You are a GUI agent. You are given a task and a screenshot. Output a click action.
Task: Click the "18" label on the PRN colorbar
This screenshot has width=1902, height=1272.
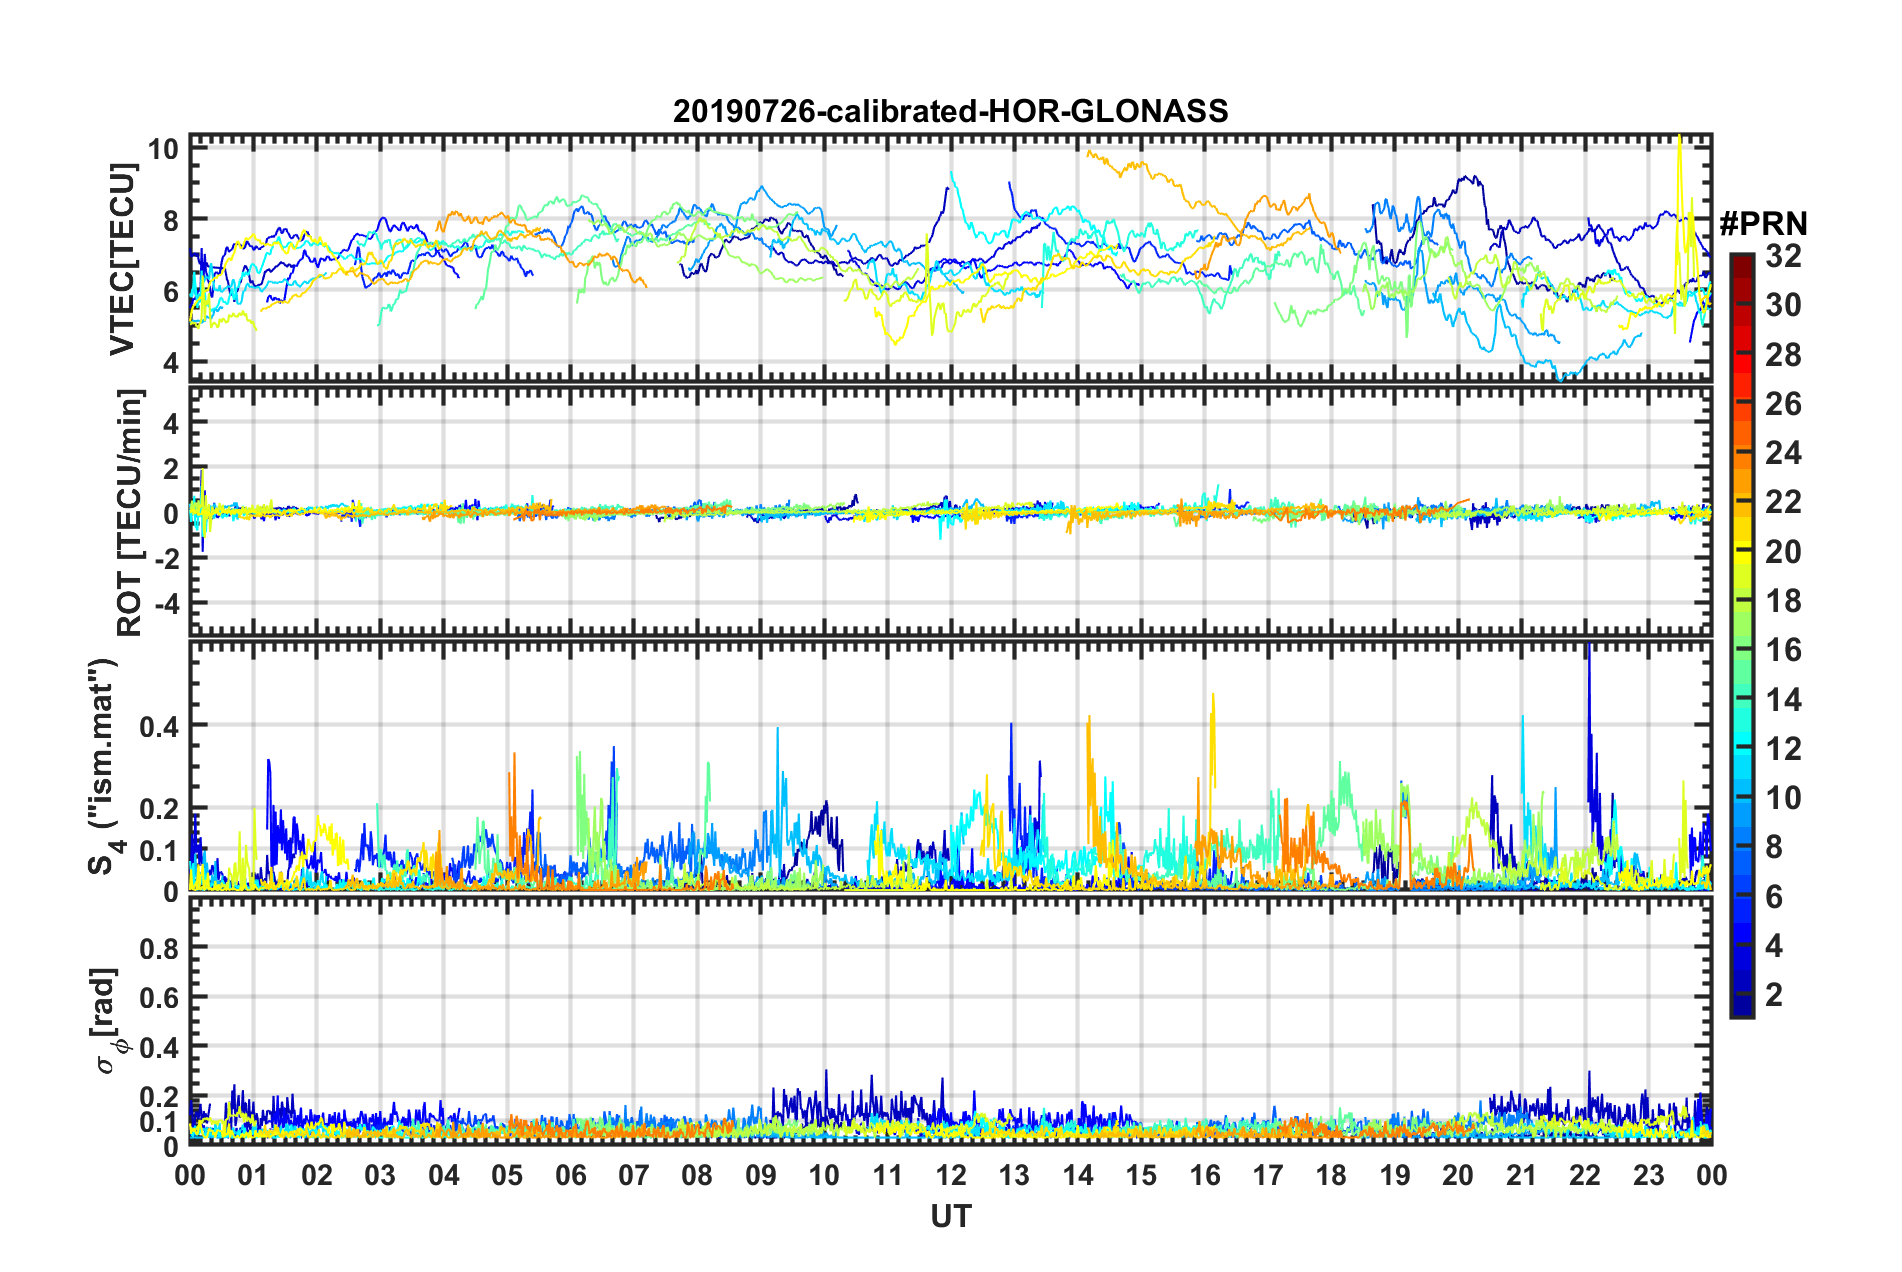[x=1783, y=601]
